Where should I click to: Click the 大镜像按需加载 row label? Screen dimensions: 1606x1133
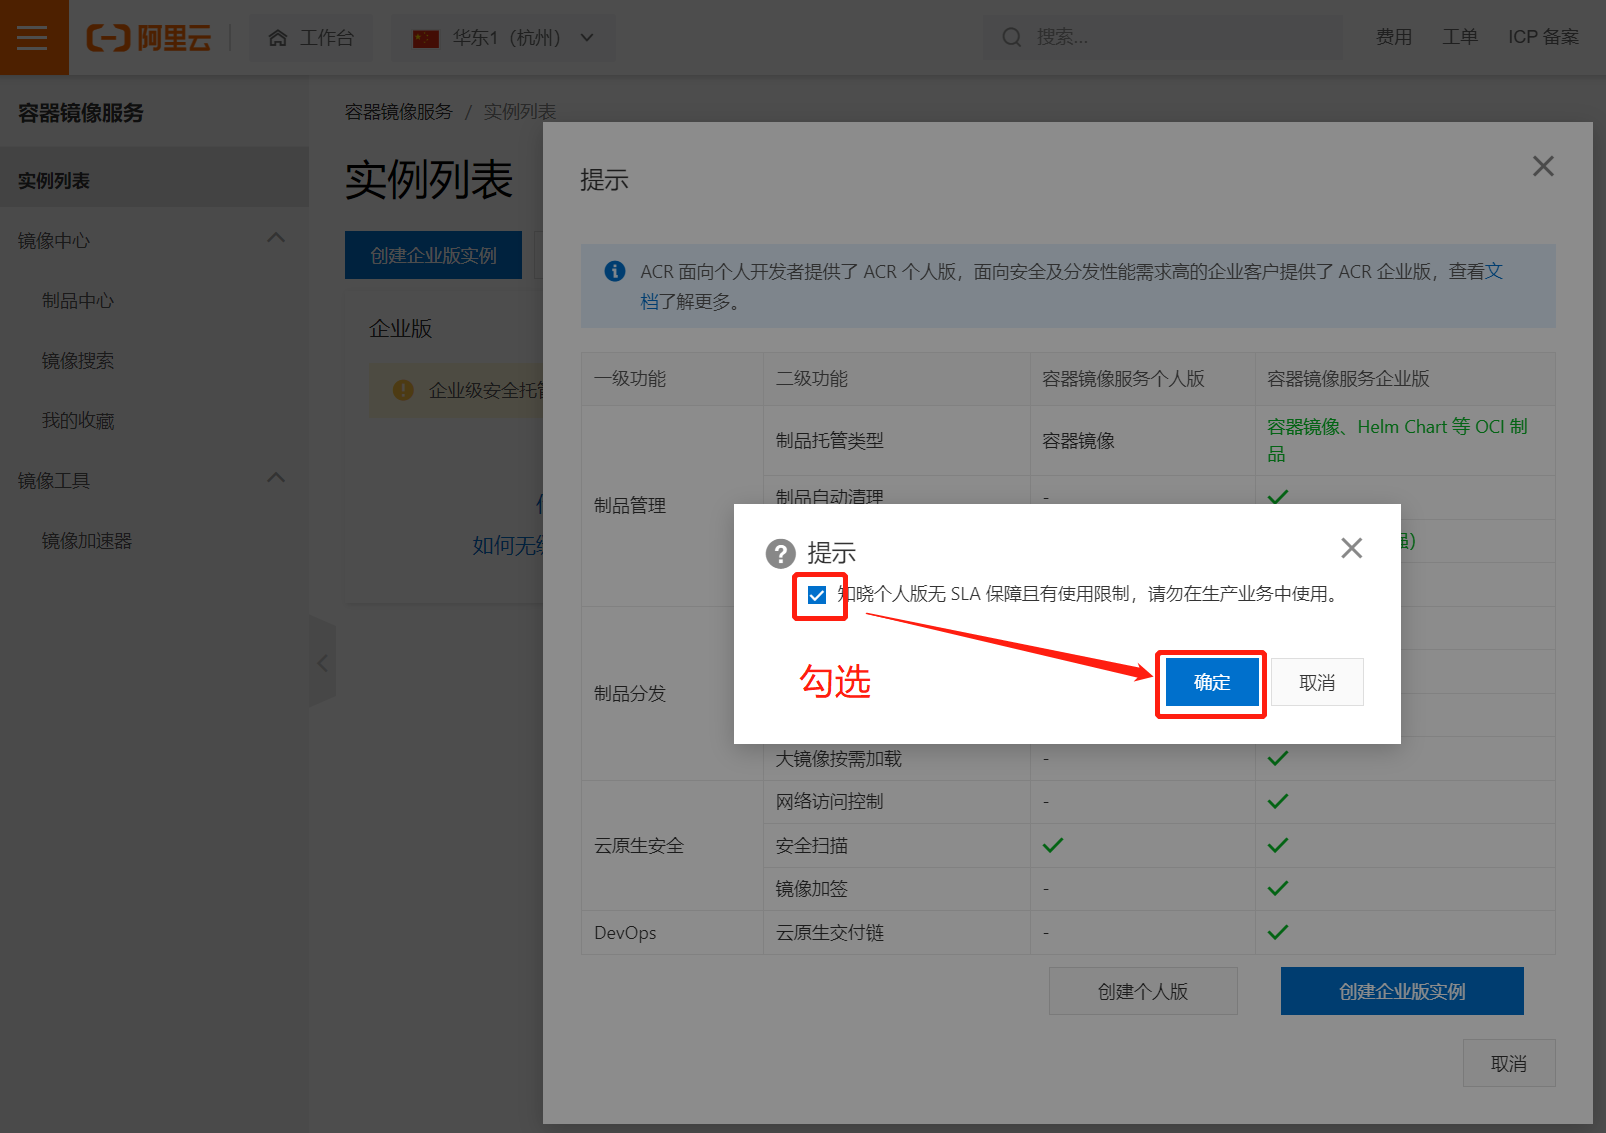(839, 759)
